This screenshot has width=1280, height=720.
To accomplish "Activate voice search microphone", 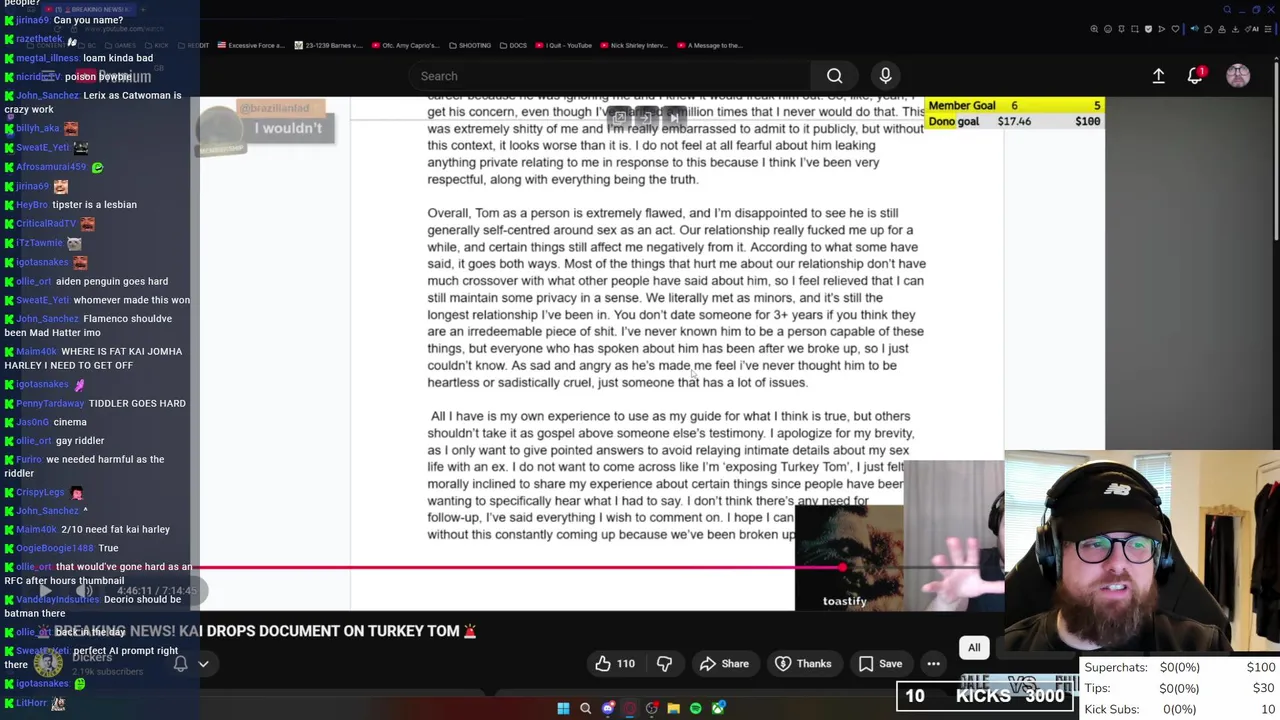I will (885, 76).
